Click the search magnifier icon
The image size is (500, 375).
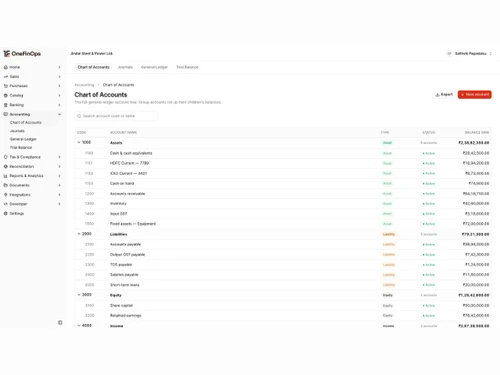coord(79,116)
